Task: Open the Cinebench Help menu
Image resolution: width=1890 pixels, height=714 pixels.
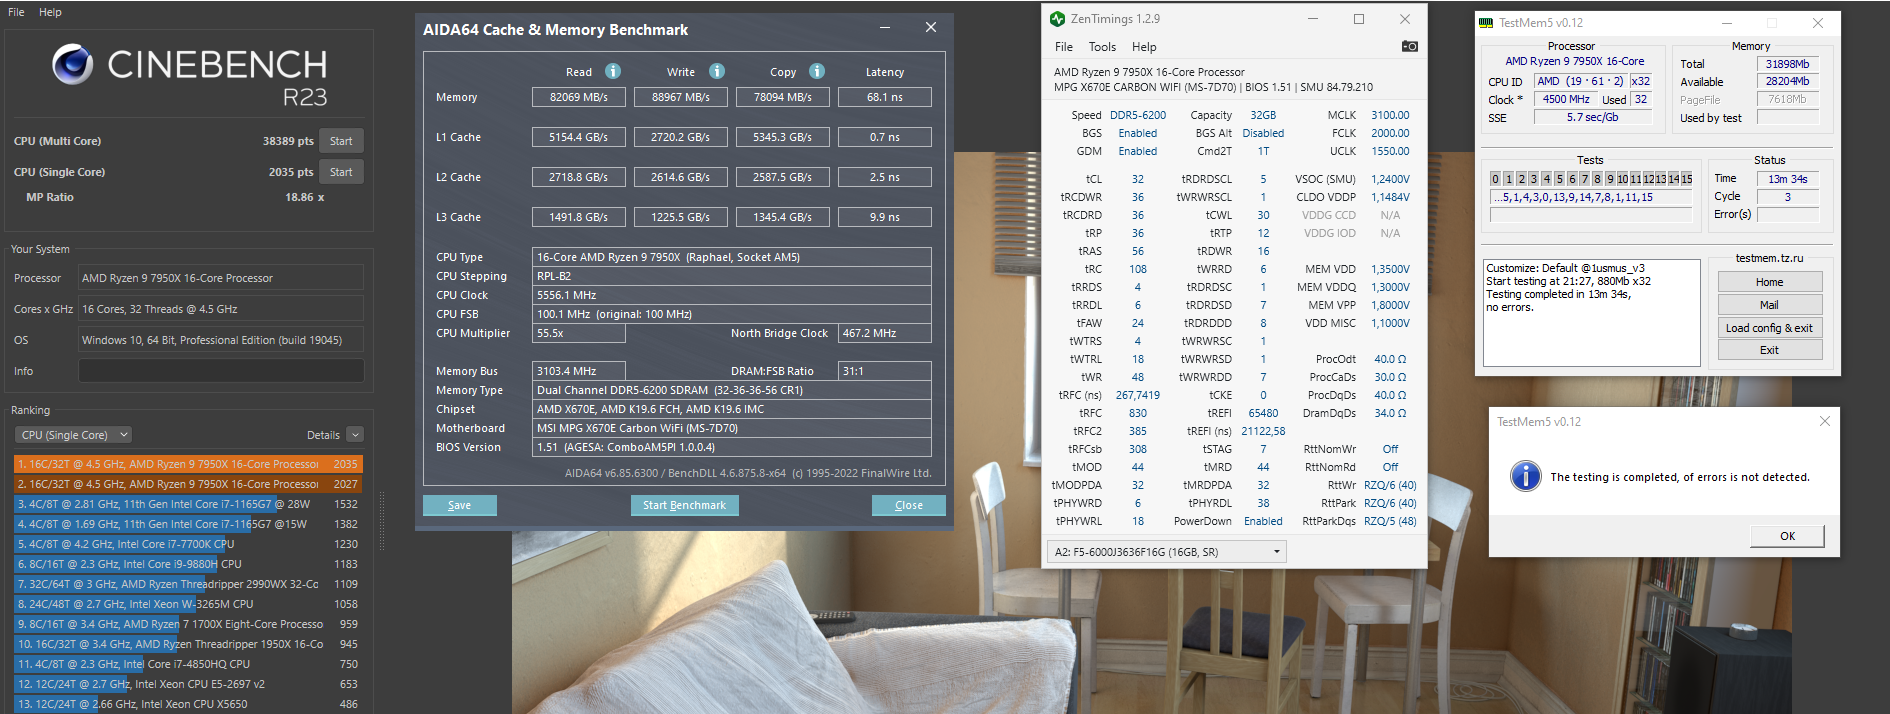Action: pyautogui.click(x=50, y=12)
